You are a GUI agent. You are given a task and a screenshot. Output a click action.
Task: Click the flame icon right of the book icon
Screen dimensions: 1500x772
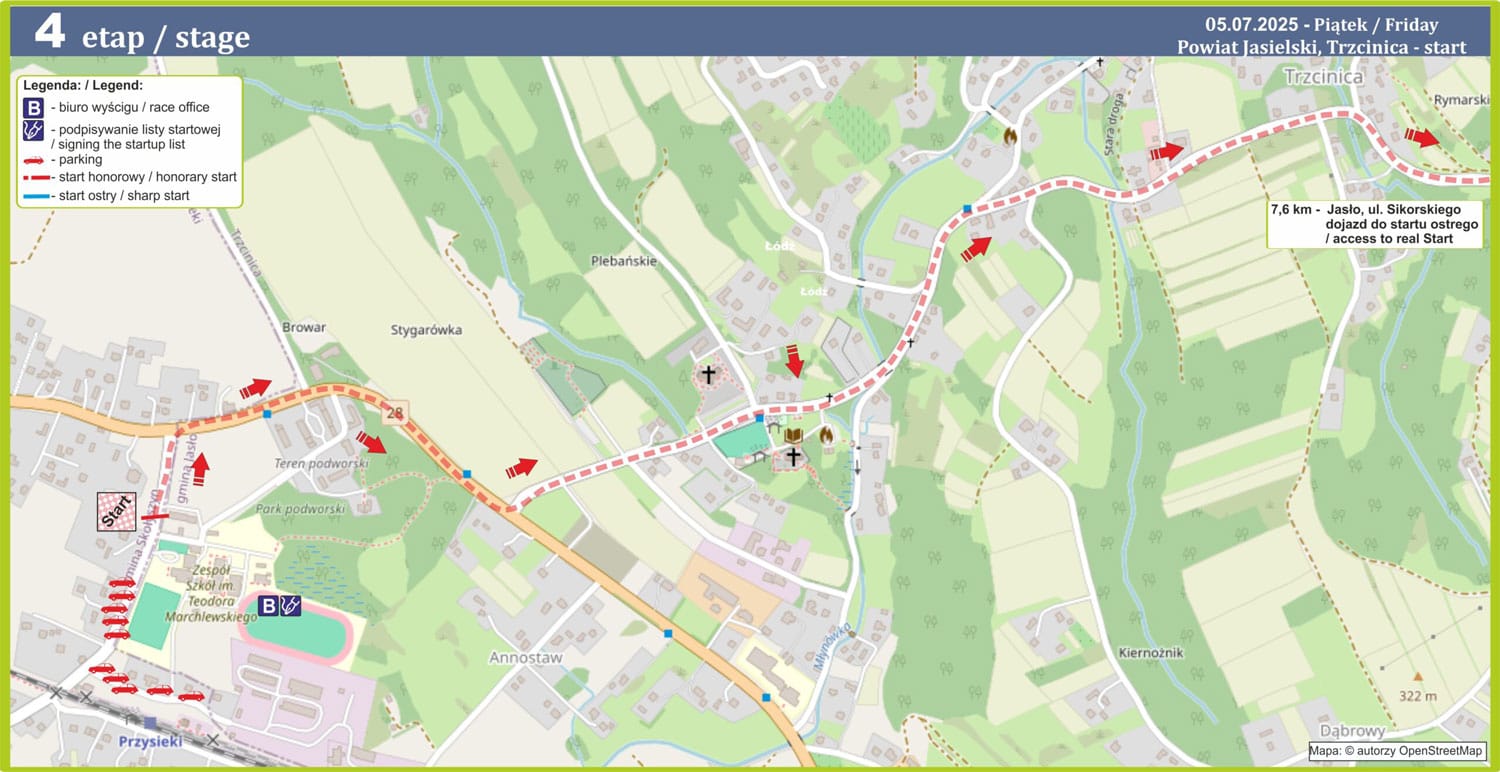pyautogui.click(x=826, y=435)
